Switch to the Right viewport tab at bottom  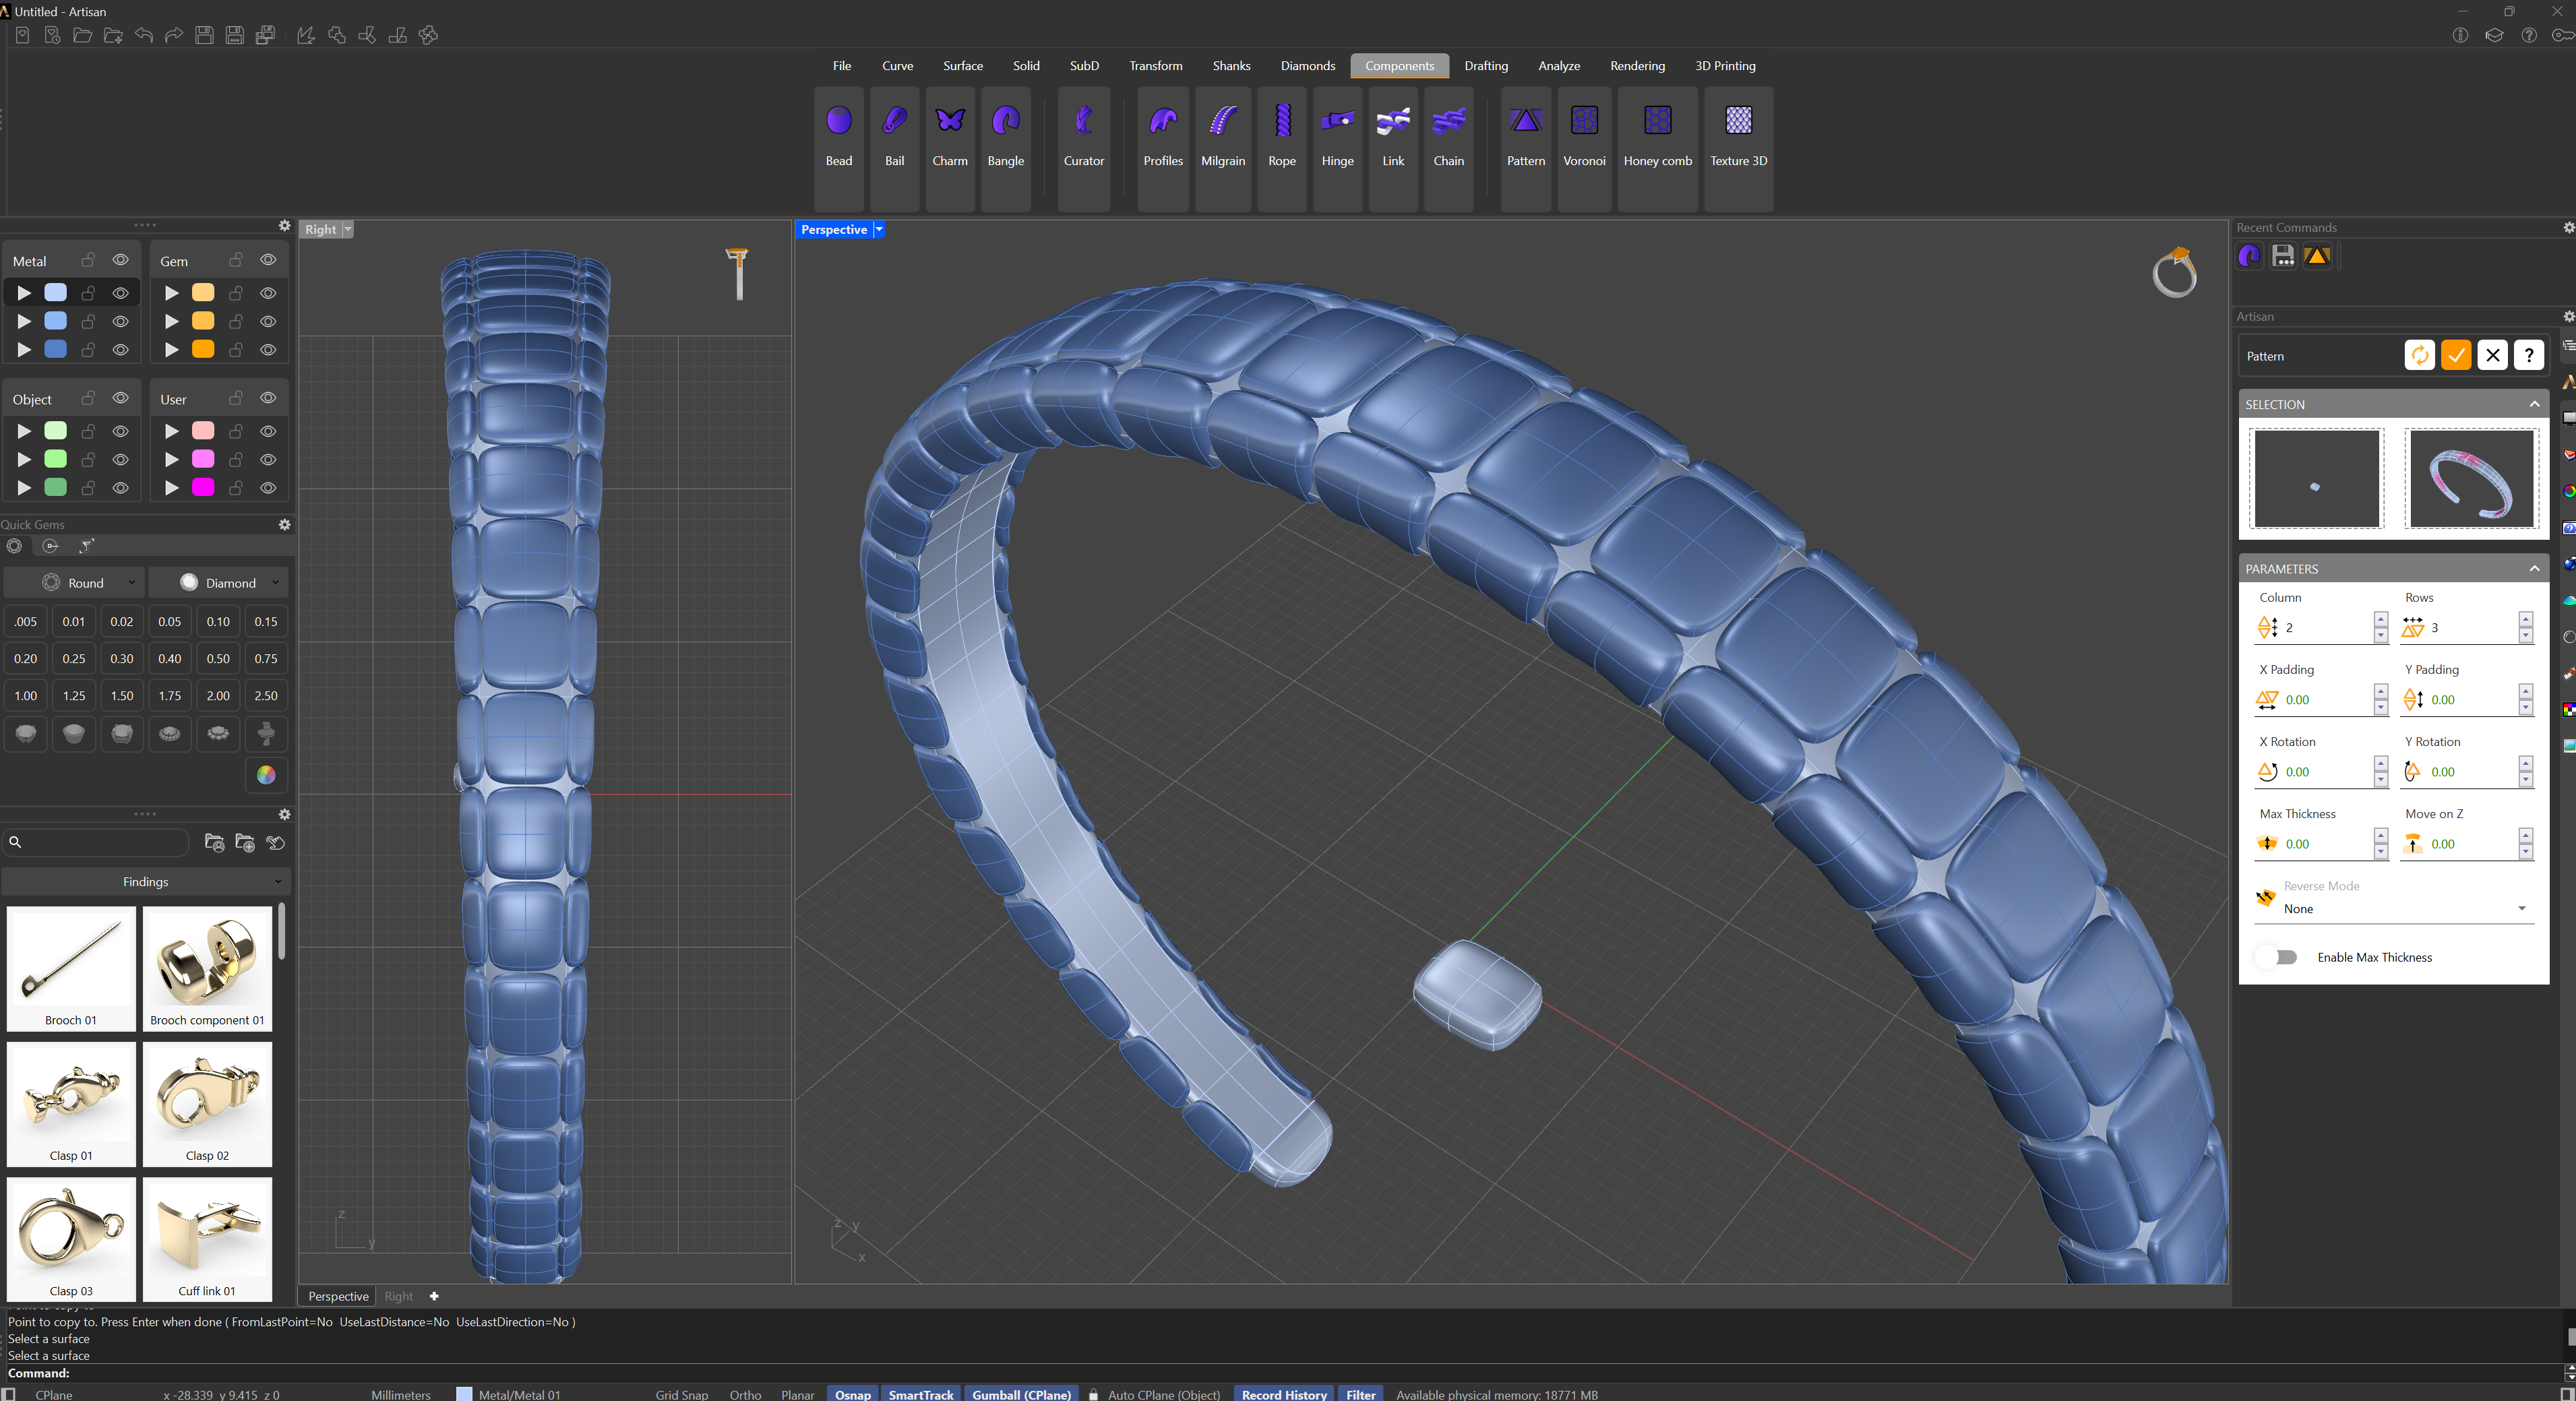pyautogui.click(x=399, y=1296)
